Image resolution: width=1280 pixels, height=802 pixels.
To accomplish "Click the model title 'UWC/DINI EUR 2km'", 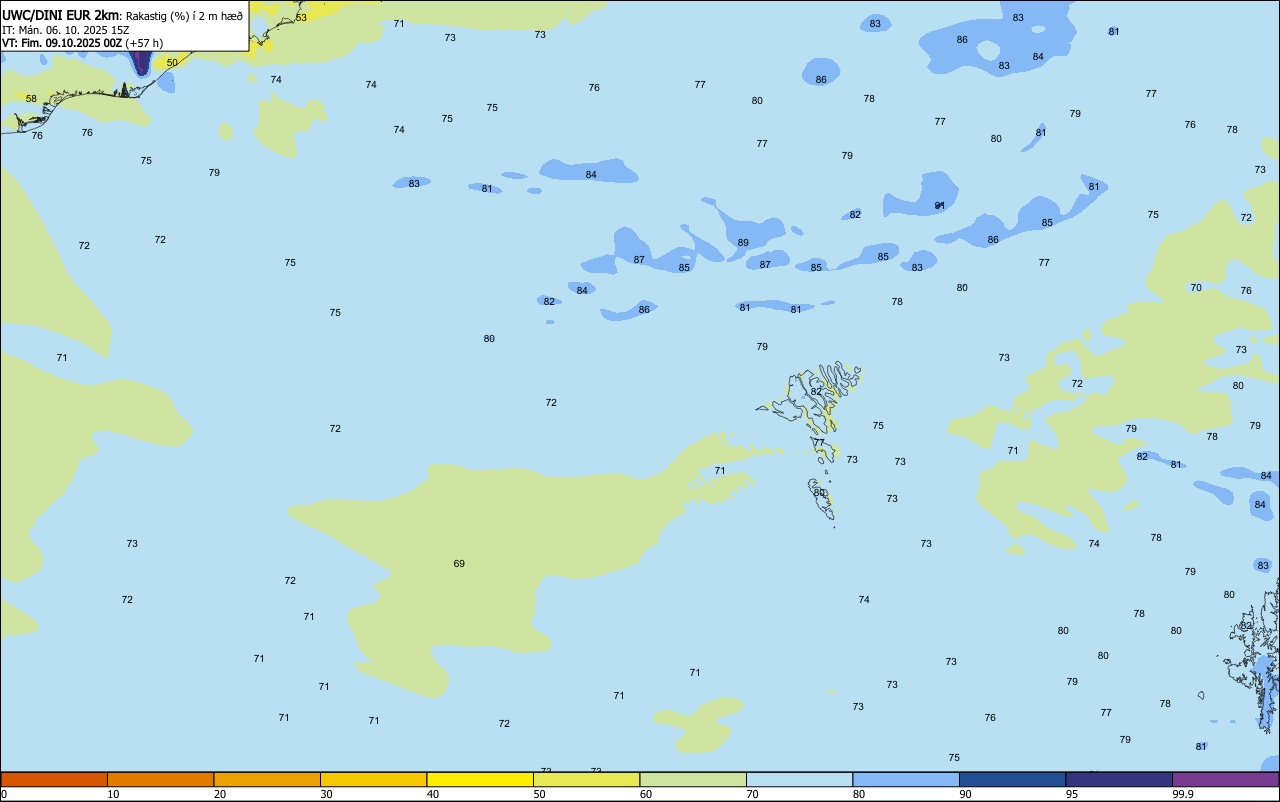I will point(60,15).
